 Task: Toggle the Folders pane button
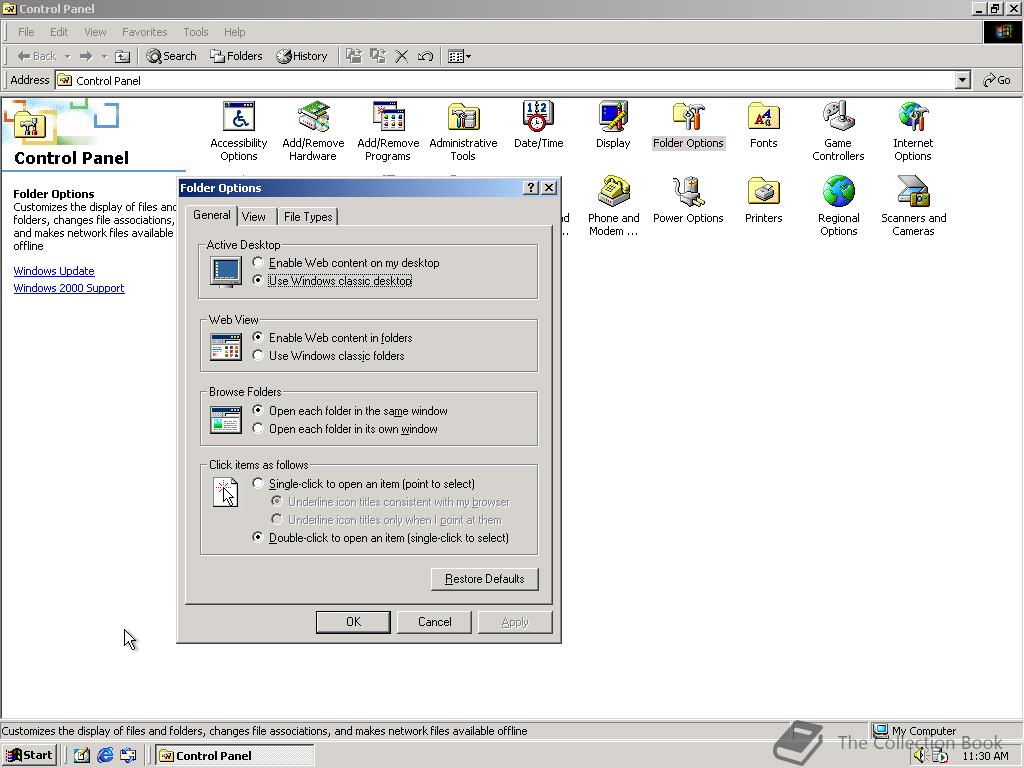[236, 56]
